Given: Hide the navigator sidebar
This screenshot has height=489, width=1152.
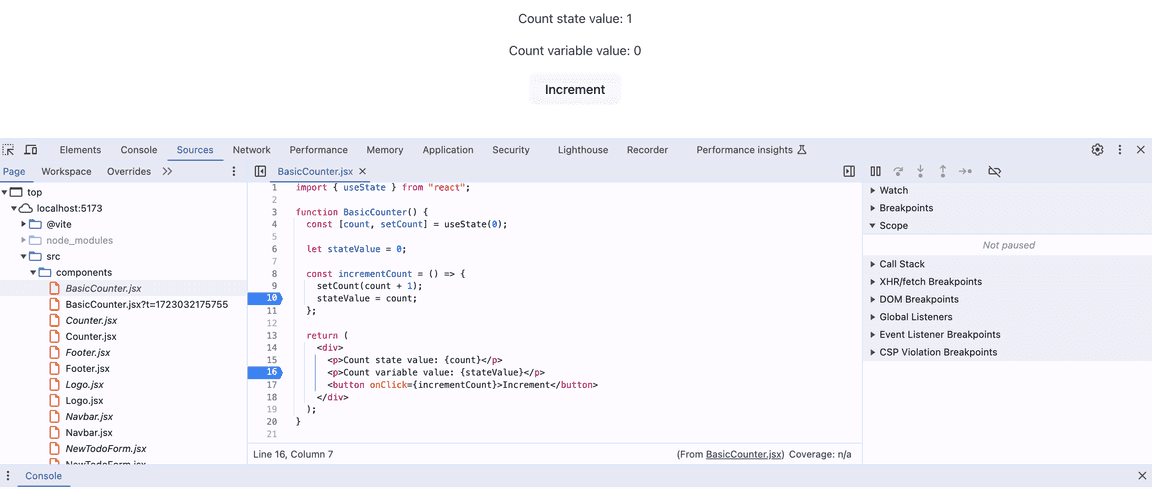Looking at the screenshot, I should tap(260, 171).
